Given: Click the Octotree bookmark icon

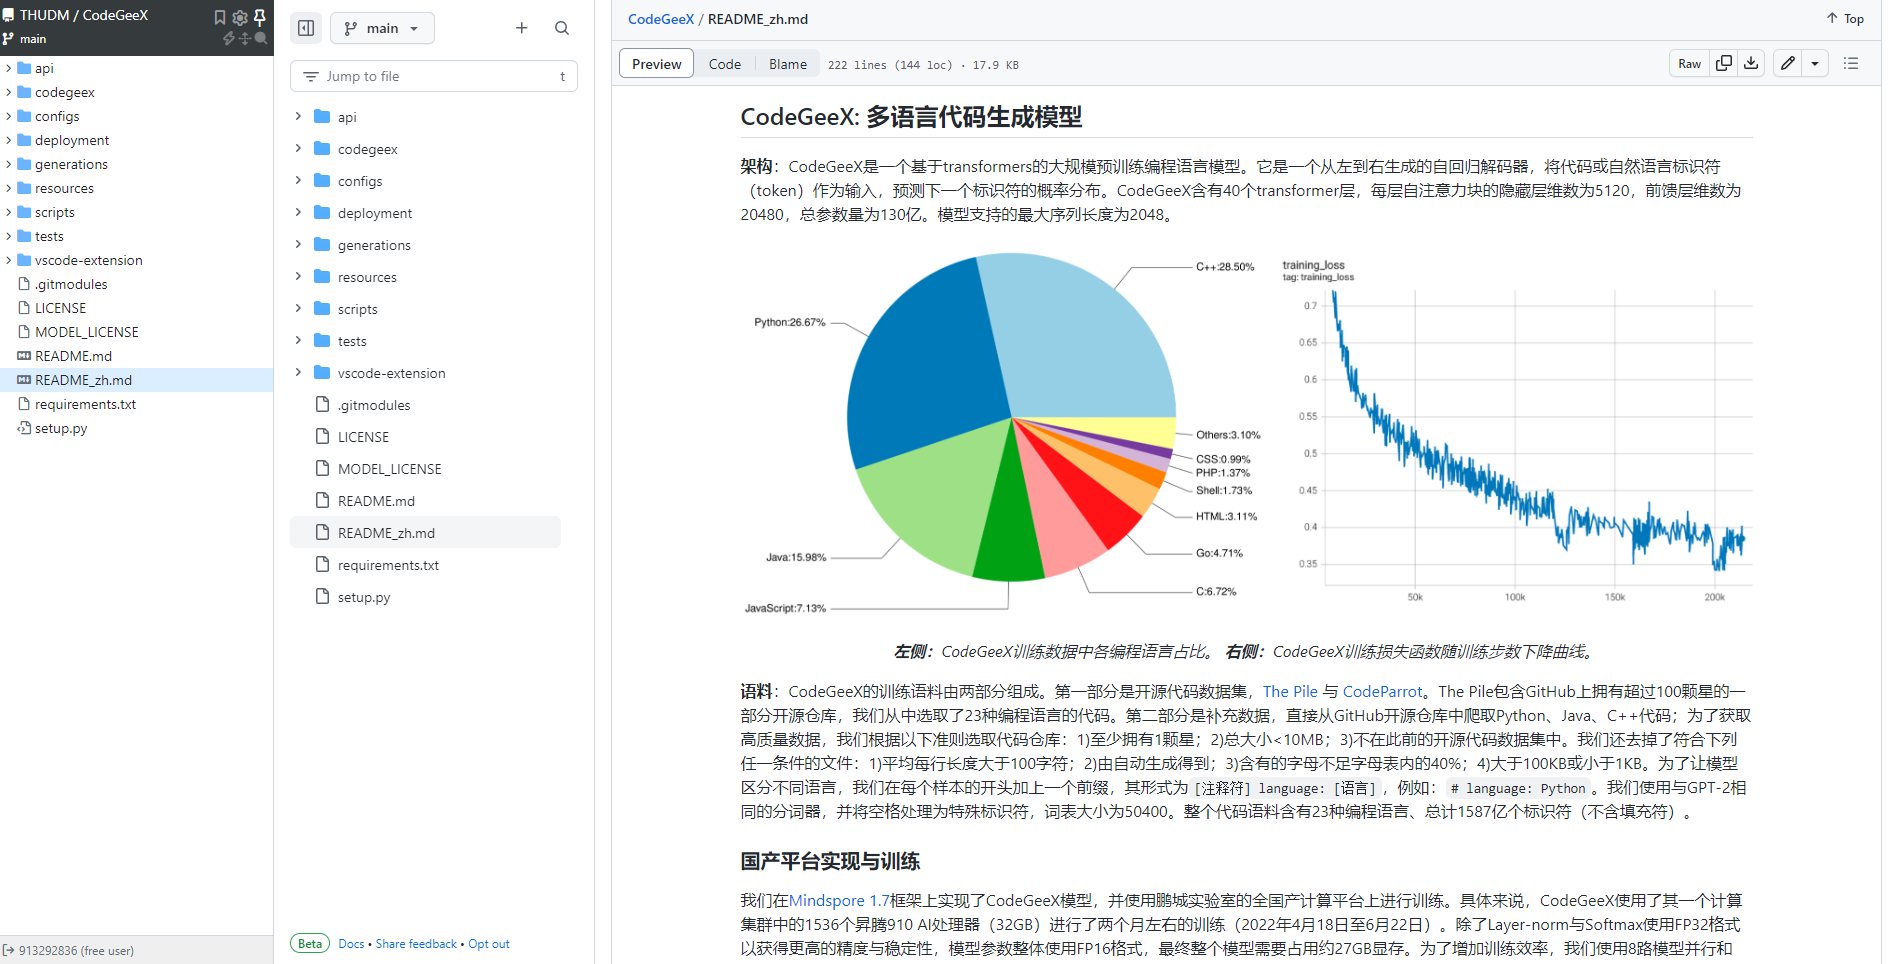Looking at the screenshot, I should 220,17.
